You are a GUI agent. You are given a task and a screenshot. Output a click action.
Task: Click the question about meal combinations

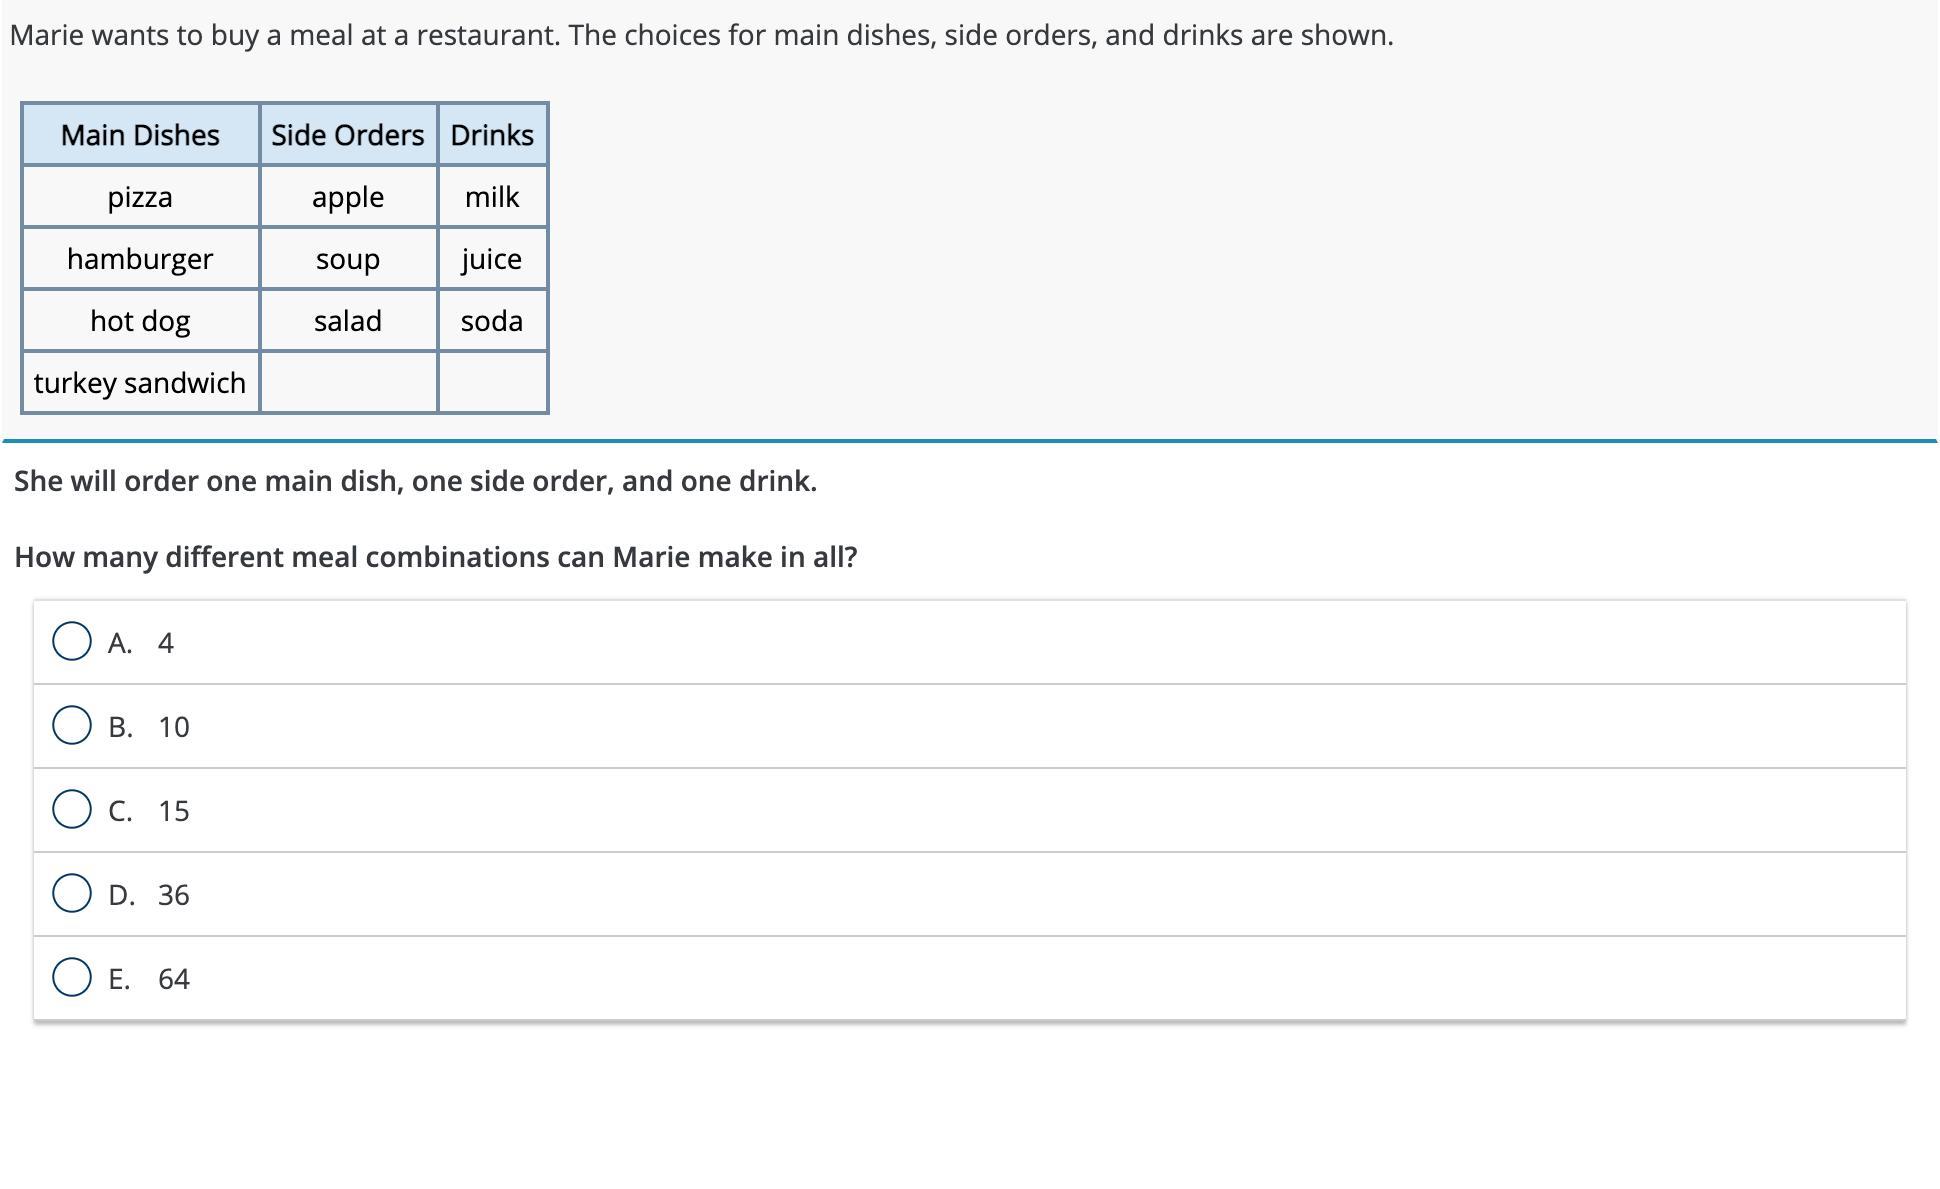pos(436,557)
